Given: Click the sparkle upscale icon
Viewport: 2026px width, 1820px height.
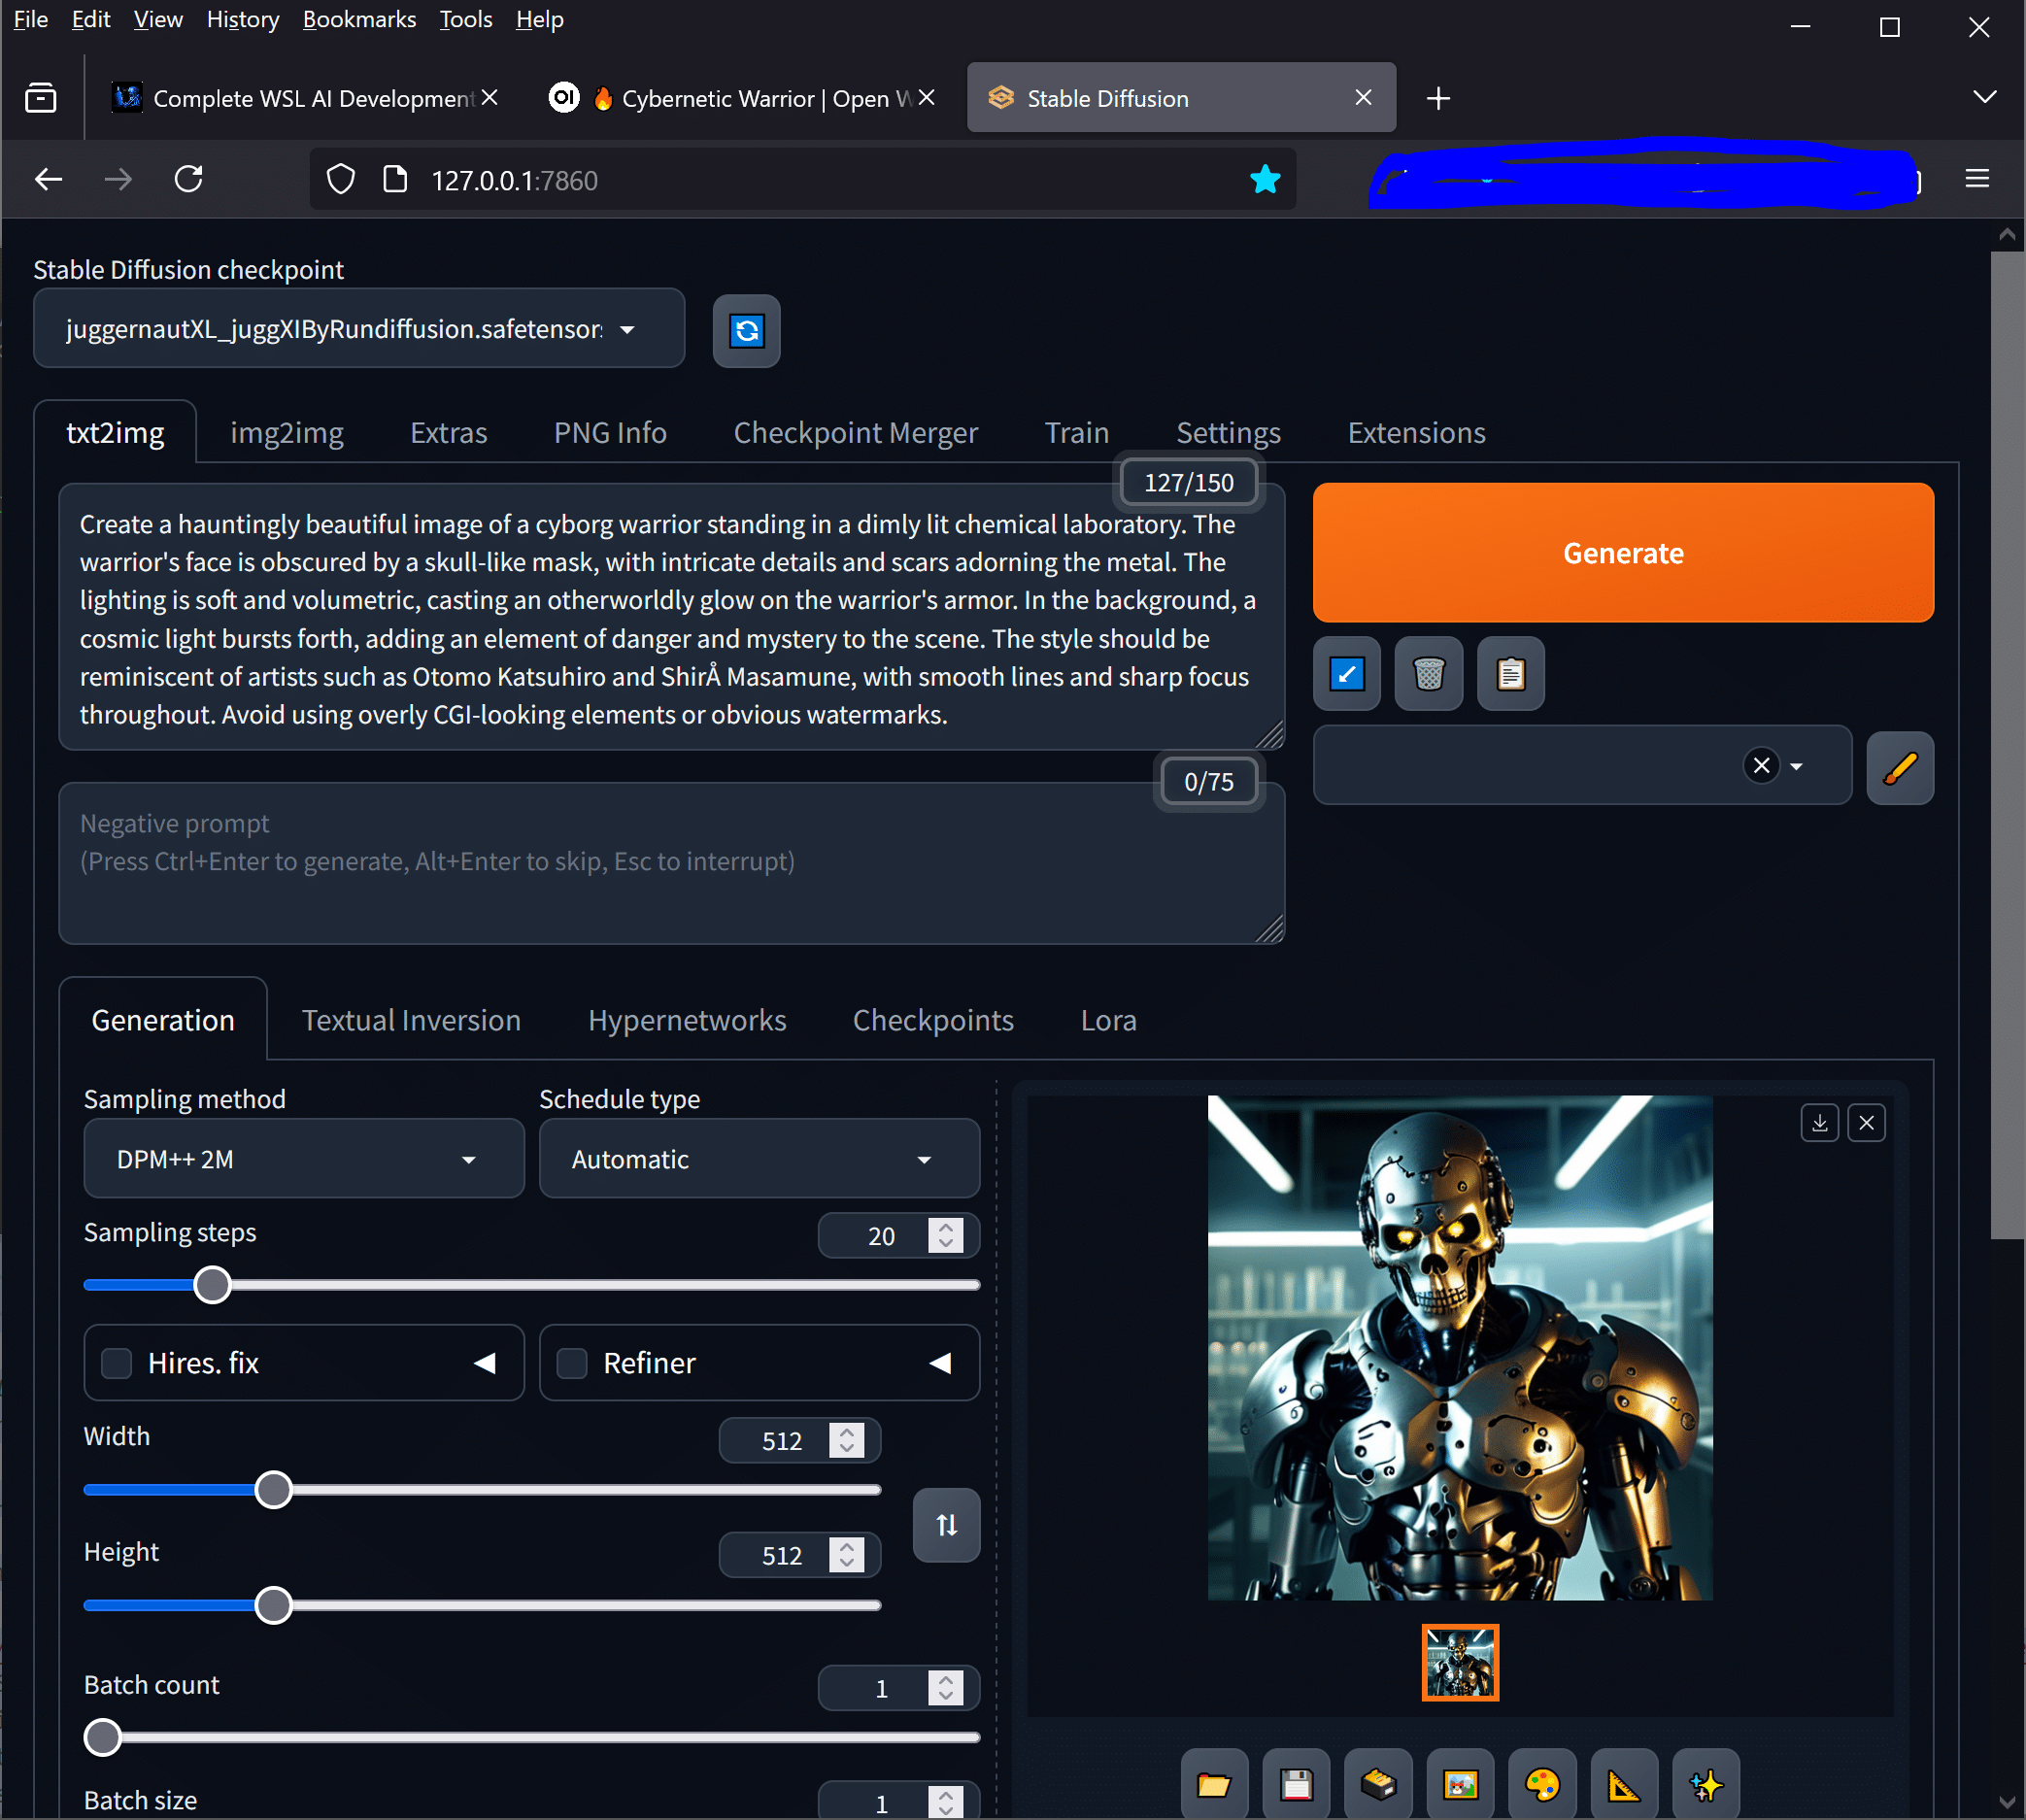Looking at the screenshot, I should [x=1706, y=1784].
